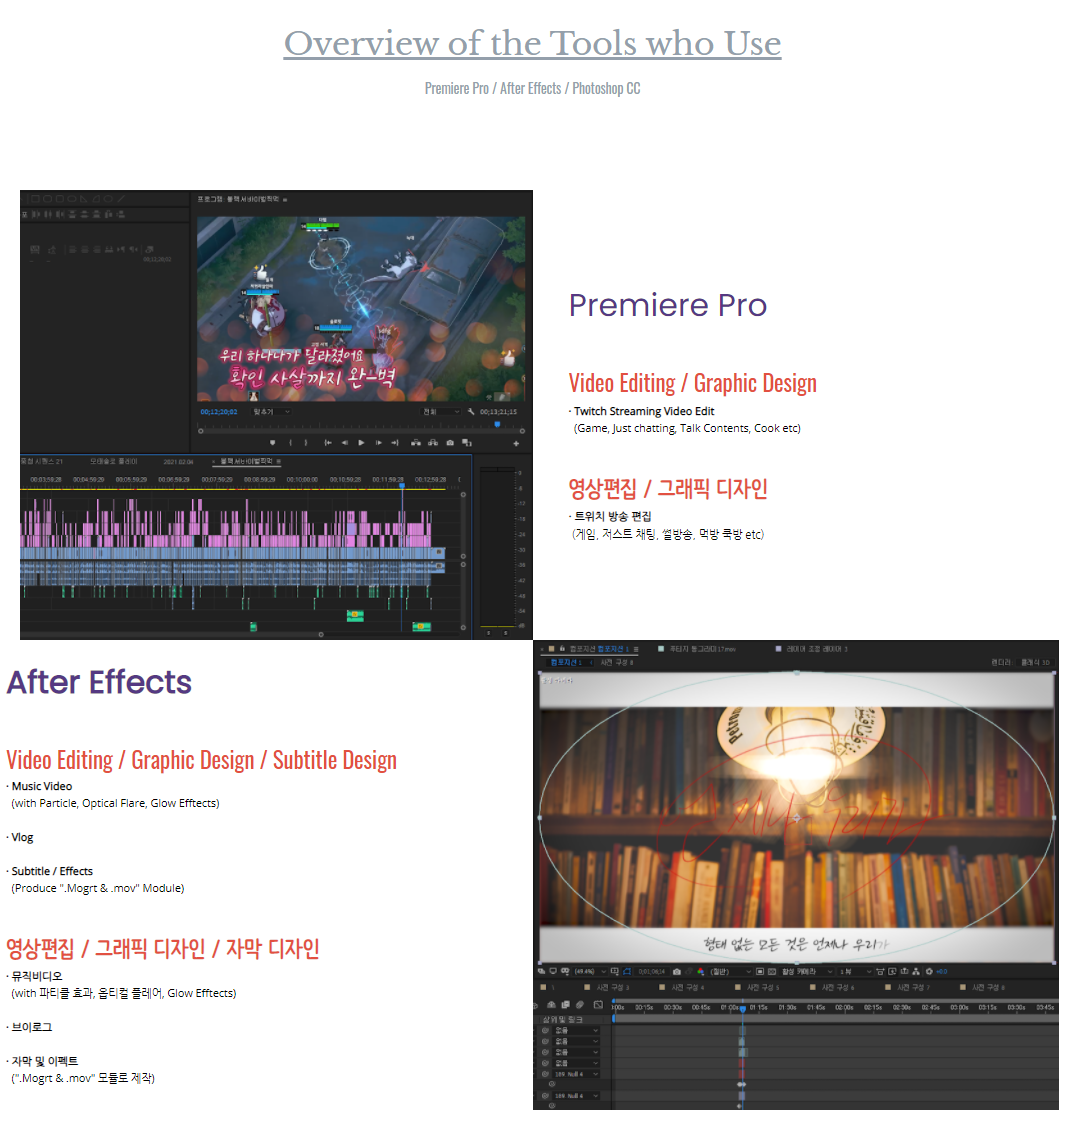Step forward one frame in Premiere
1077x1123 pixels.
[378, 443]
